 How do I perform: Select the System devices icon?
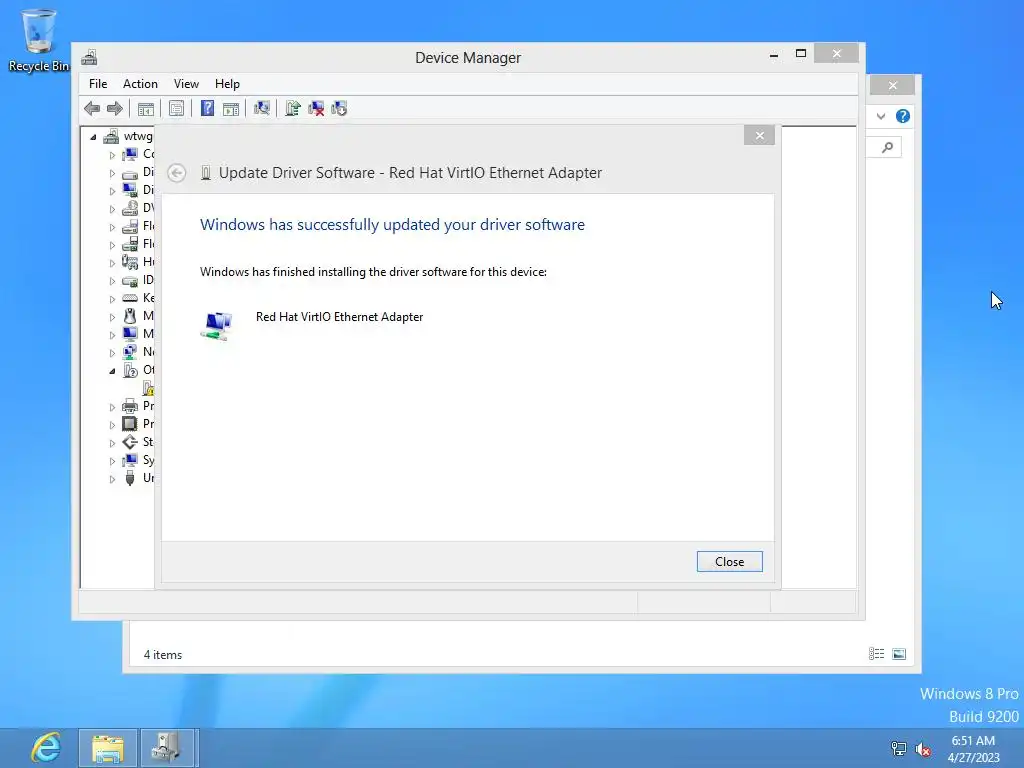[130, 460]
